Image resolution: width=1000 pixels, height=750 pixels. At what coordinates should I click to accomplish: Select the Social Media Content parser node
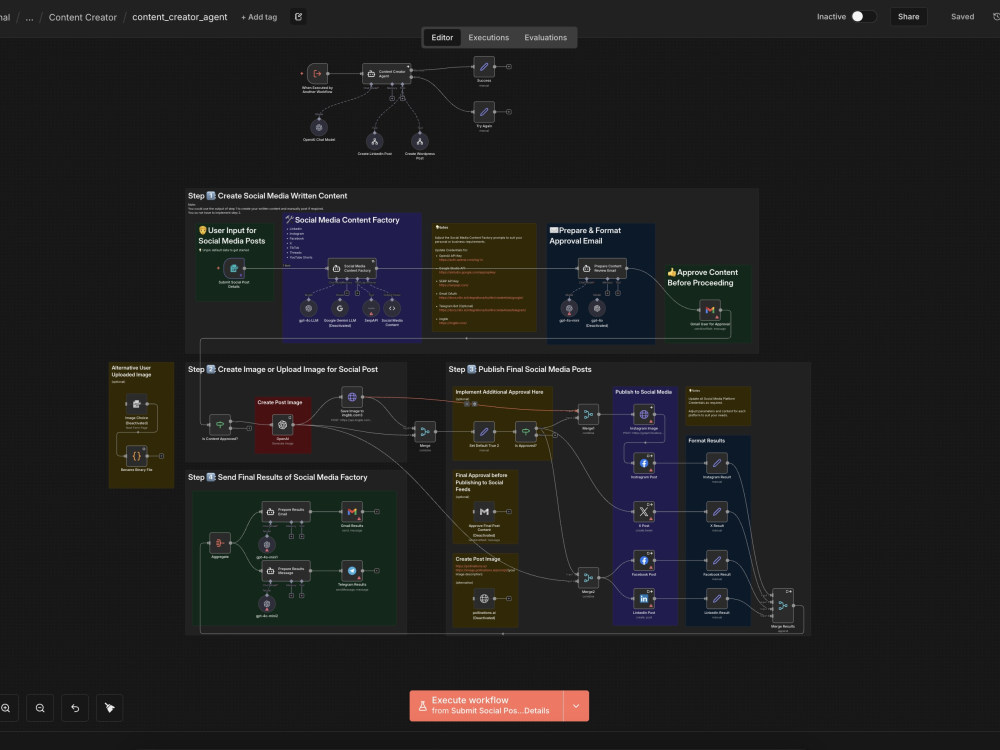[x=392, y=308]
